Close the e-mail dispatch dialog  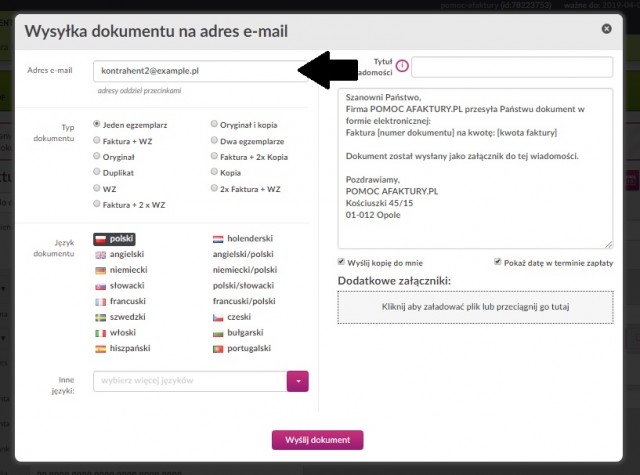[x=607, y=29]
